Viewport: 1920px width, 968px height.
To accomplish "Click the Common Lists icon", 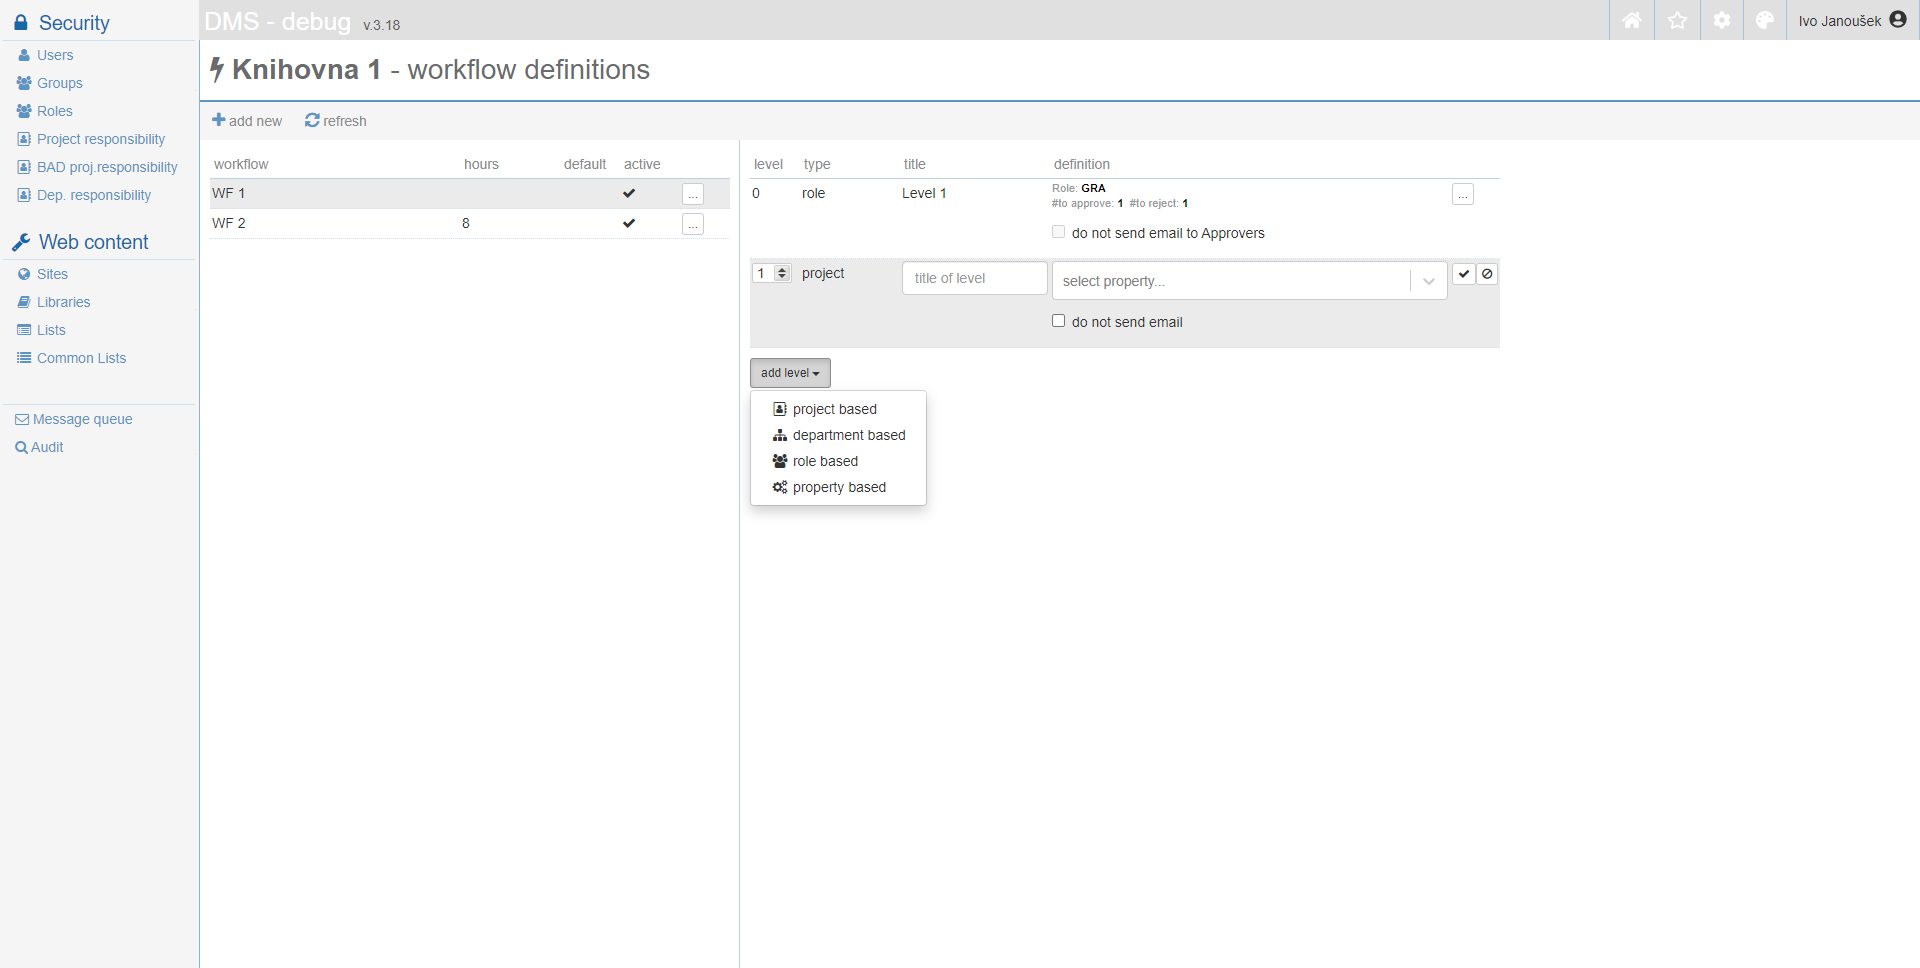I will tap(24, 358).
